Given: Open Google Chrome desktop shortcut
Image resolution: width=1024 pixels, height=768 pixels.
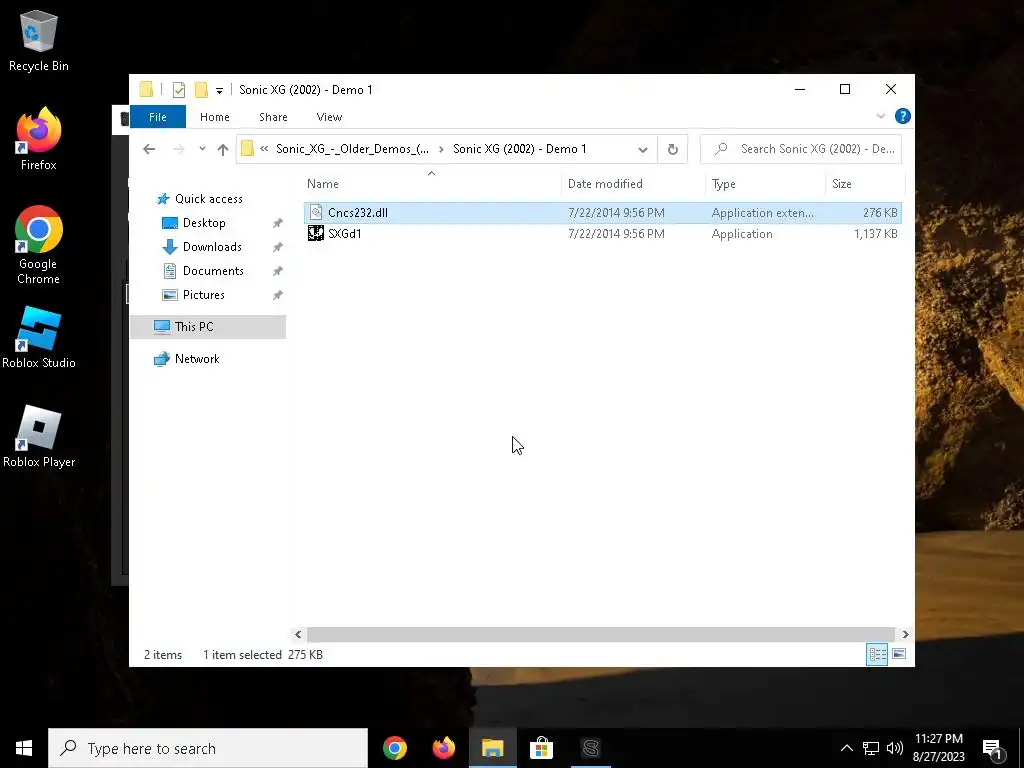Looking at the screenshot, I should click(x=39, y=245).
